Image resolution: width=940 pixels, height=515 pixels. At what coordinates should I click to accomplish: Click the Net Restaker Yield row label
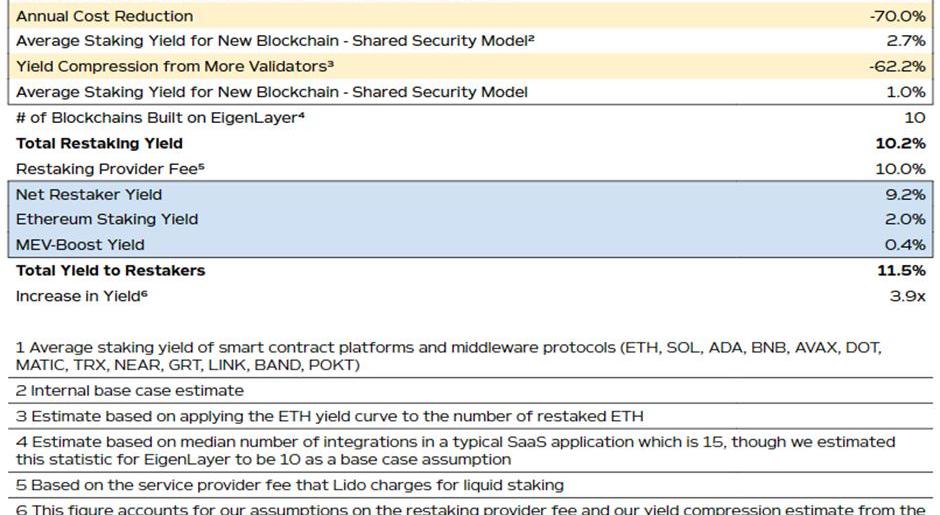pos(89,194)
